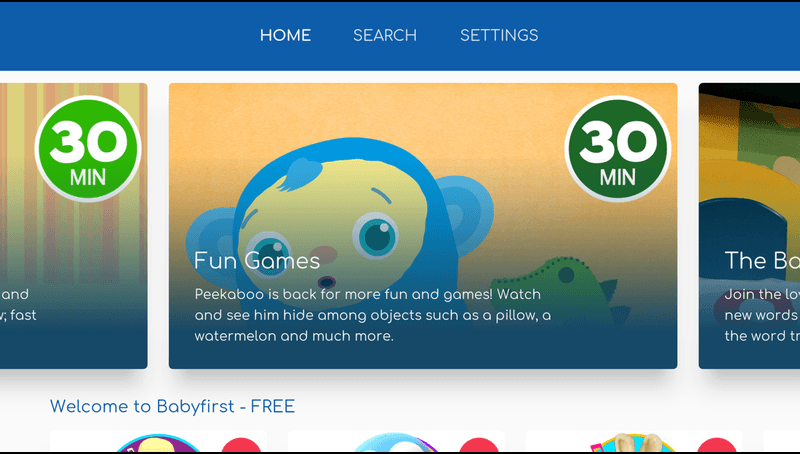Click the dark green 30 MIN badge

617,148
